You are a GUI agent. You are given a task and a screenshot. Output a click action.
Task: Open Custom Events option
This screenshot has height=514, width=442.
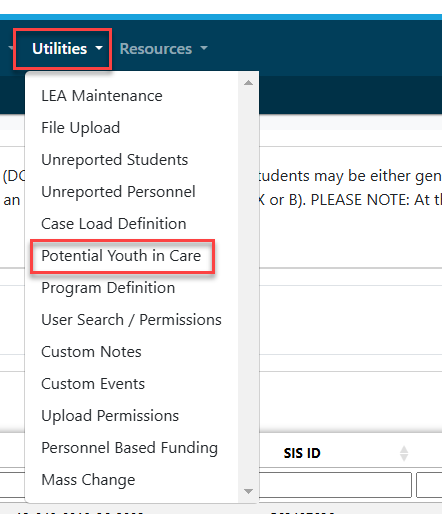click(93, 384)
